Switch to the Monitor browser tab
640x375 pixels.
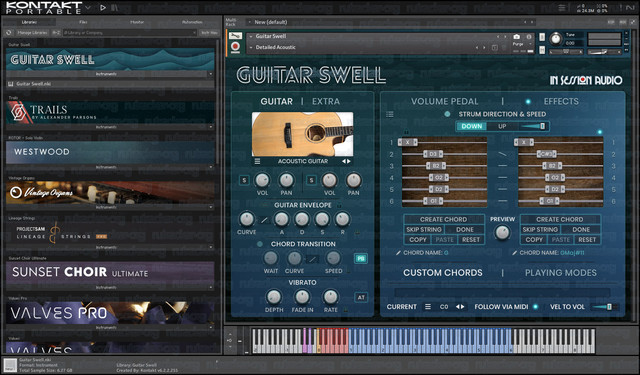point(137,22)
